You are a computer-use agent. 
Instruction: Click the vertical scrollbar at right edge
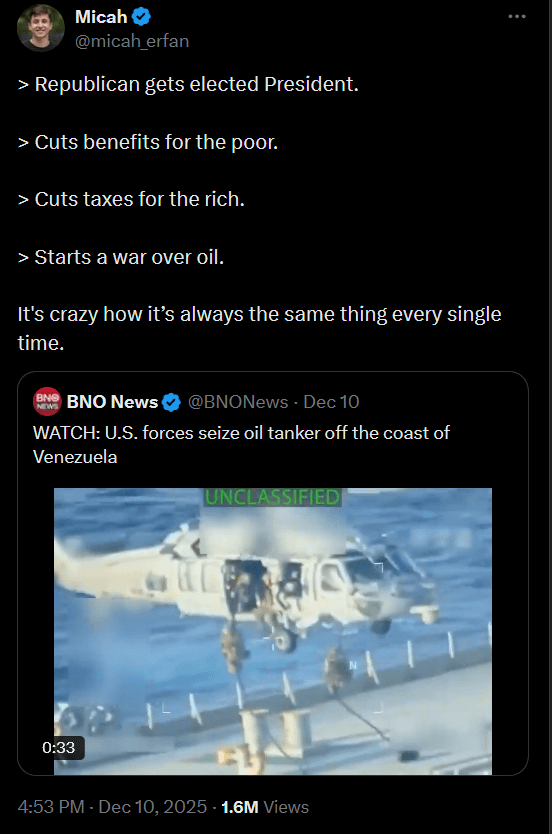pos(550,417)
